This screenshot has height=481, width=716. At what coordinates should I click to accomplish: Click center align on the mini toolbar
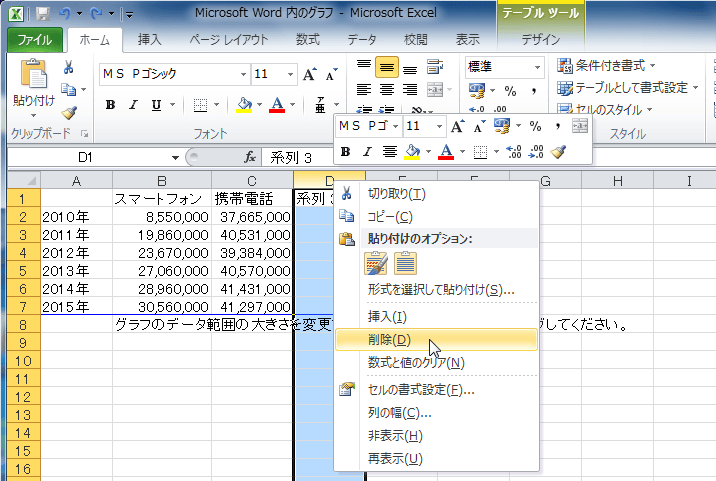[x=390, y=152]
